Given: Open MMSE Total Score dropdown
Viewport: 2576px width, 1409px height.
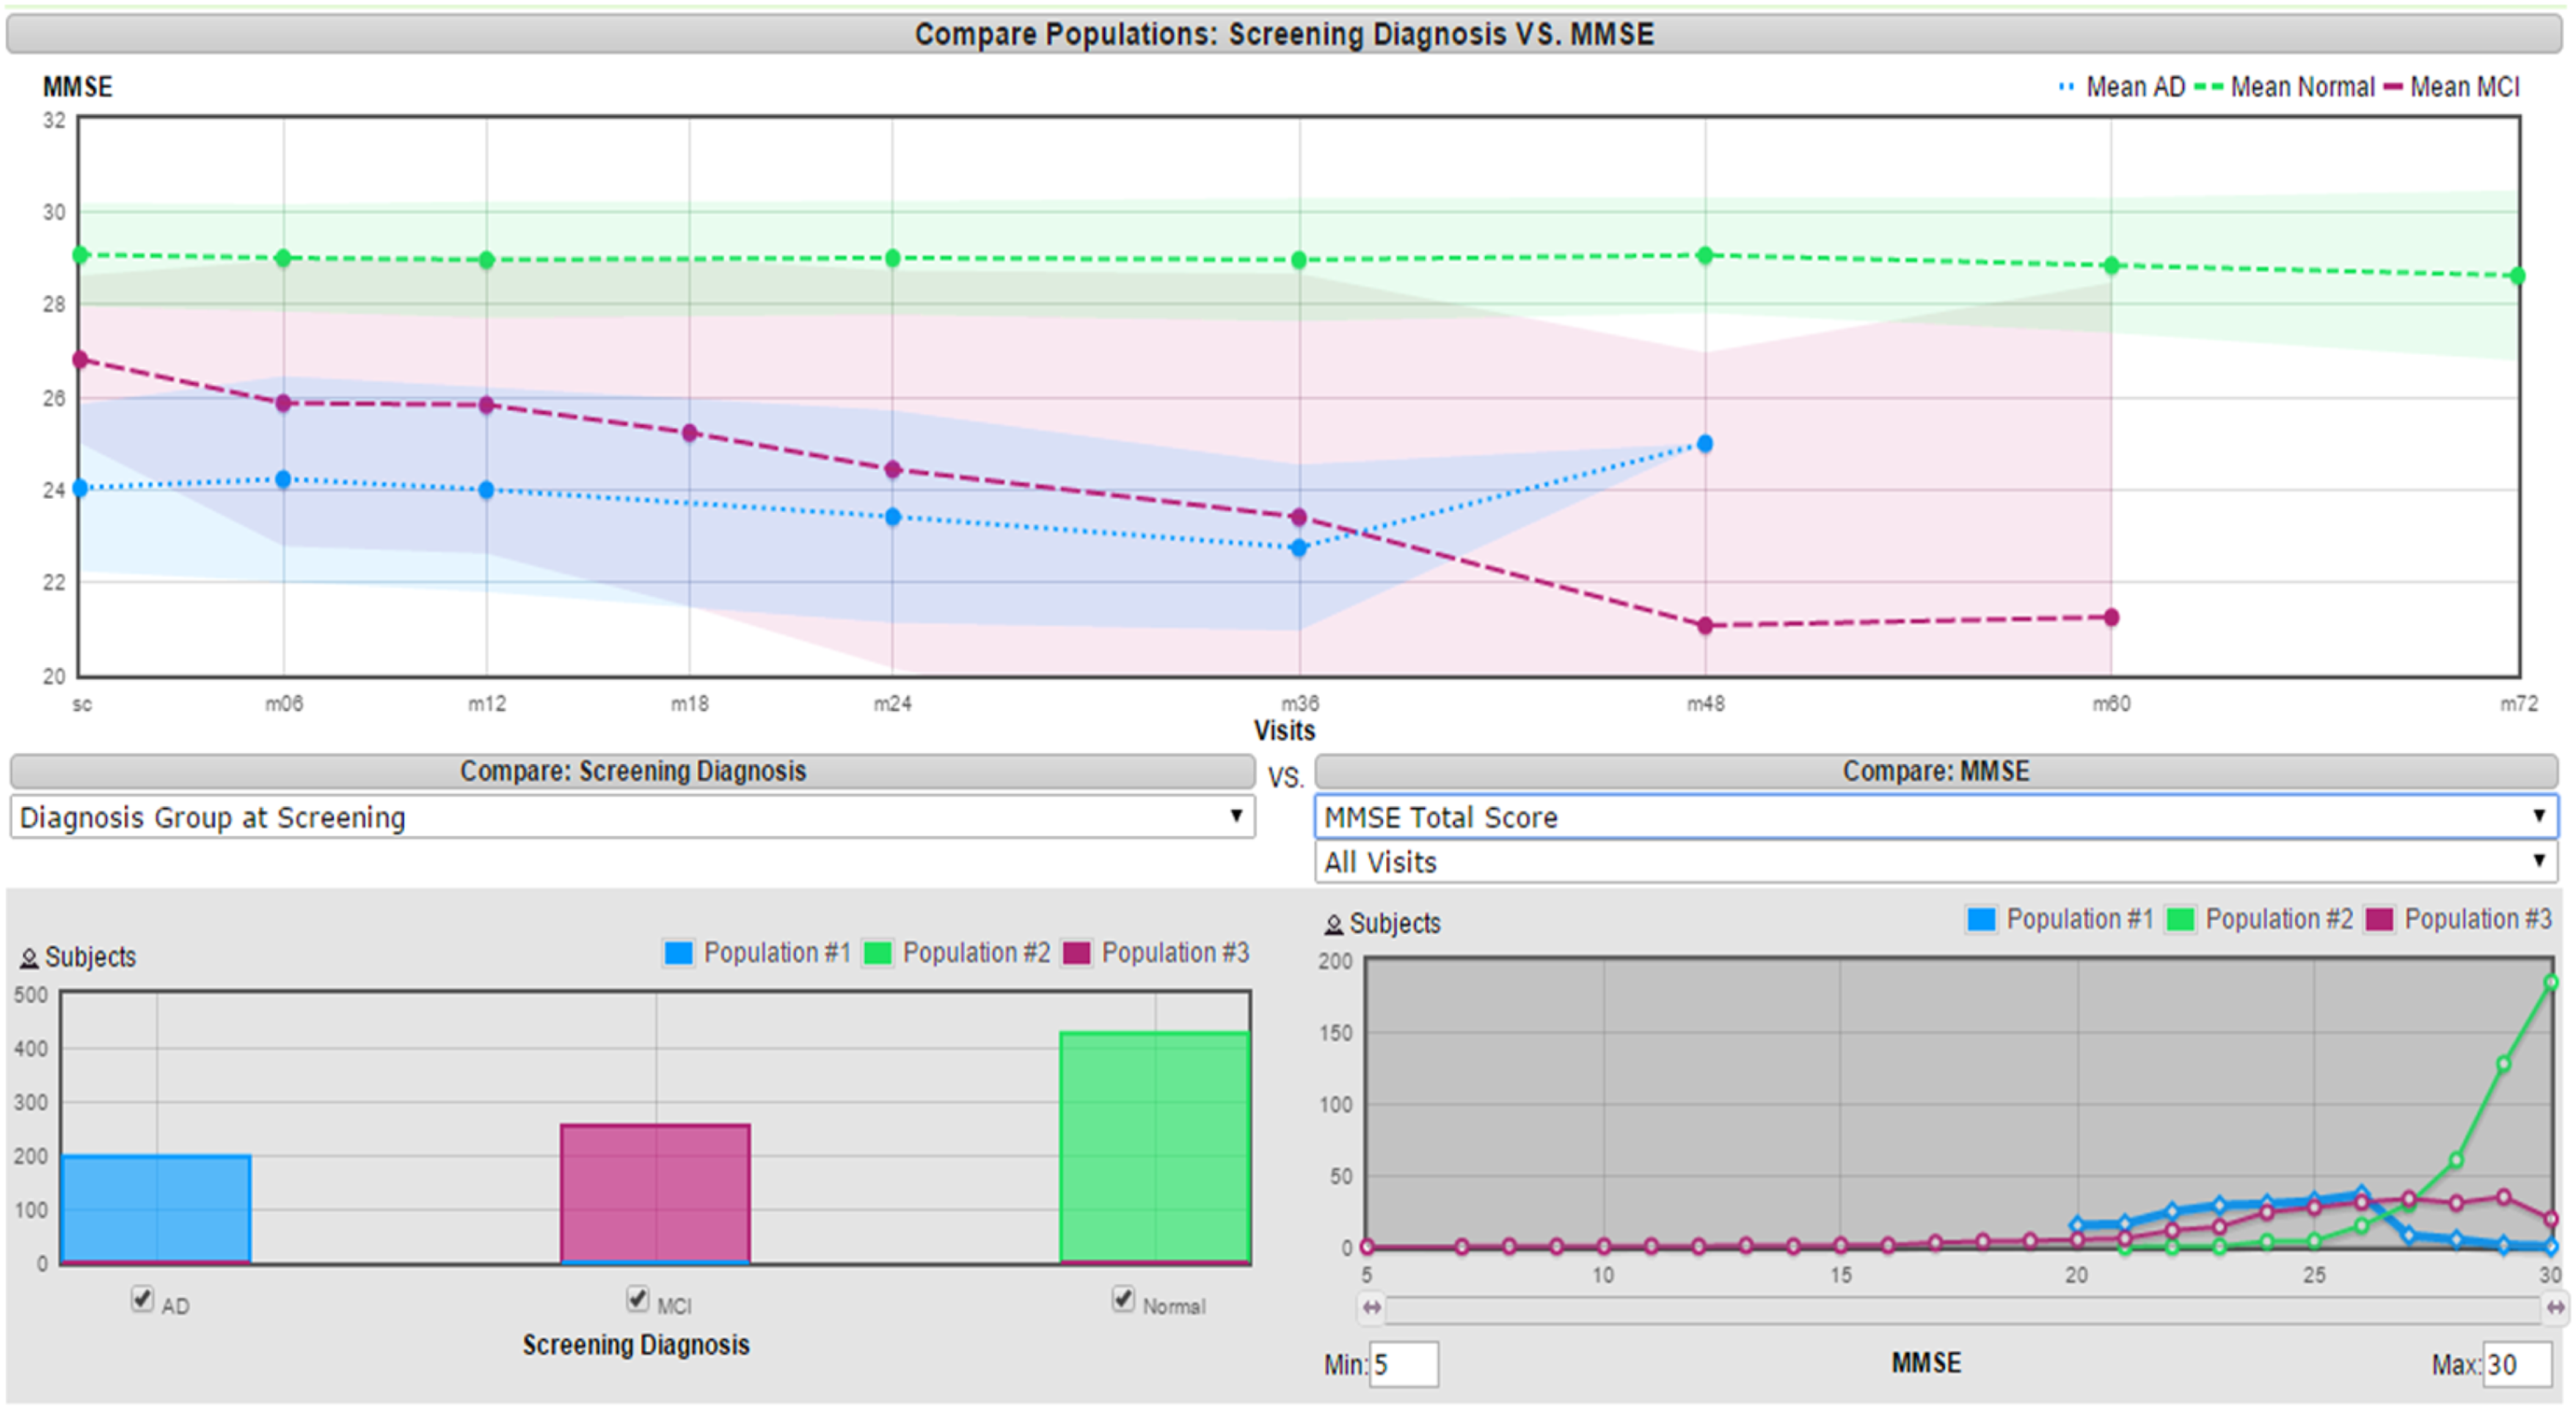Looking at the screenshot, I should click(x=1935, y=817).
